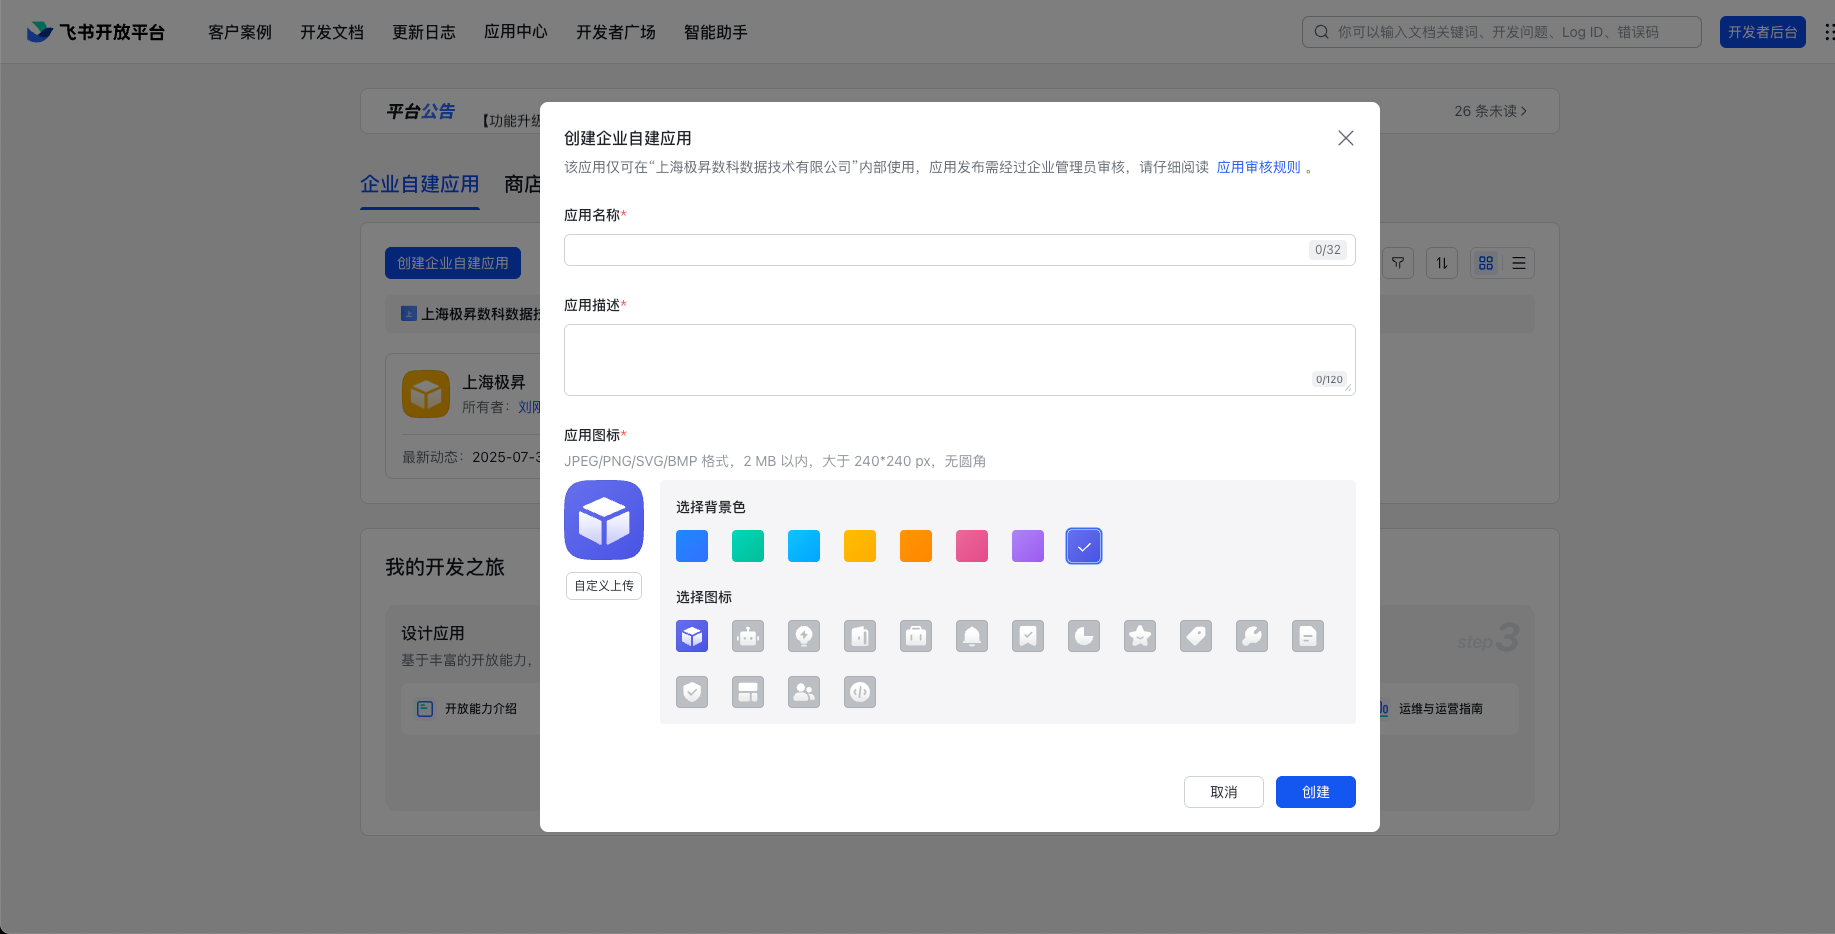
Task: Keep grid view layout enabled
Action: (1485, 263)
